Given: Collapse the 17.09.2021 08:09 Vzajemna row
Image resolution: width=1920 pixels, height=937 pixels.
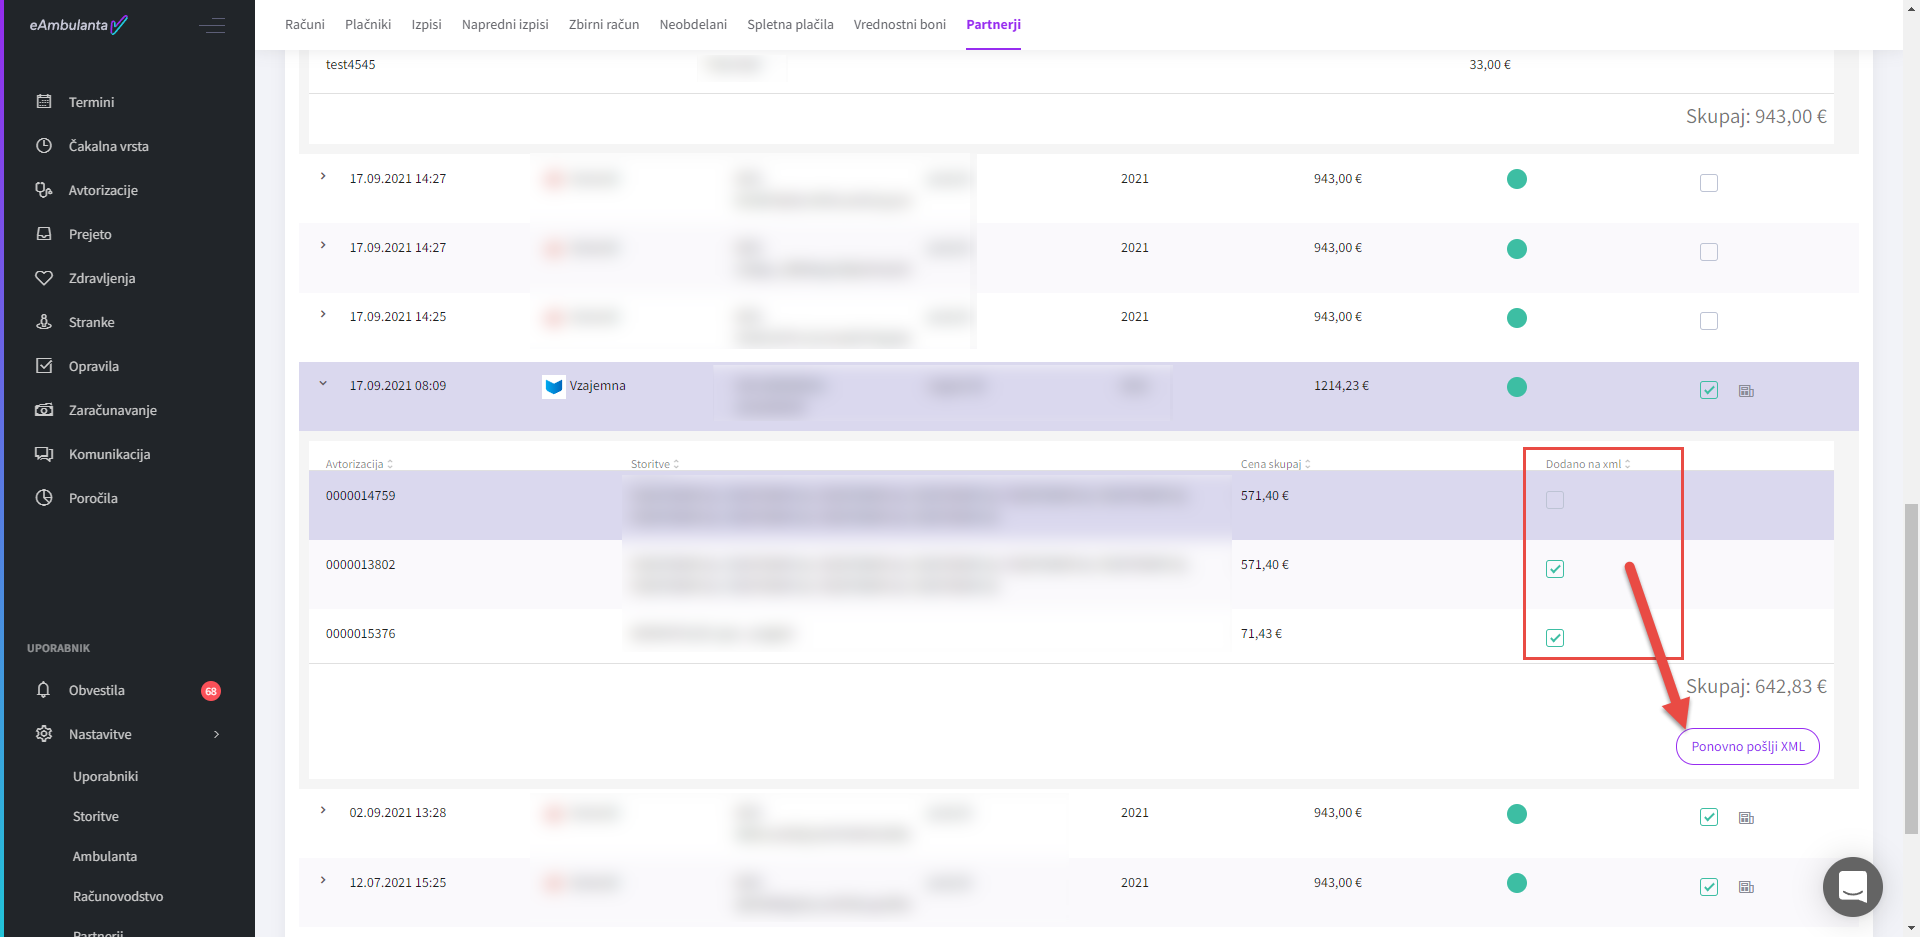Looking at the screenshot, I should point(323,384).
